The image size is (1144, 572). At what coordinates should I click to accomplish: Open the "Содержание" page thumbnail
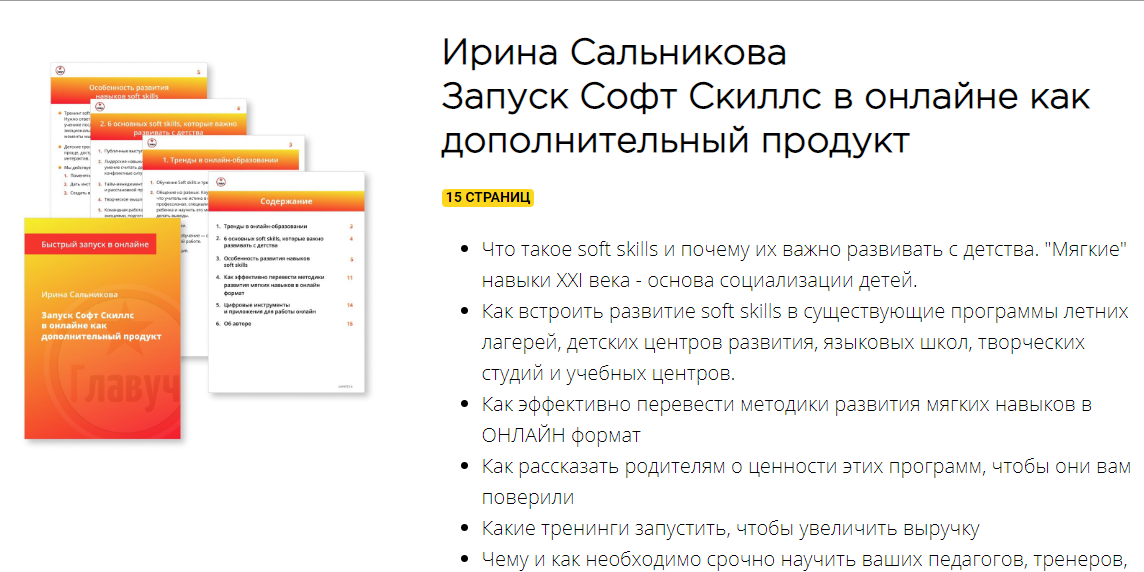pyautogui.click(x=286, y=283)
